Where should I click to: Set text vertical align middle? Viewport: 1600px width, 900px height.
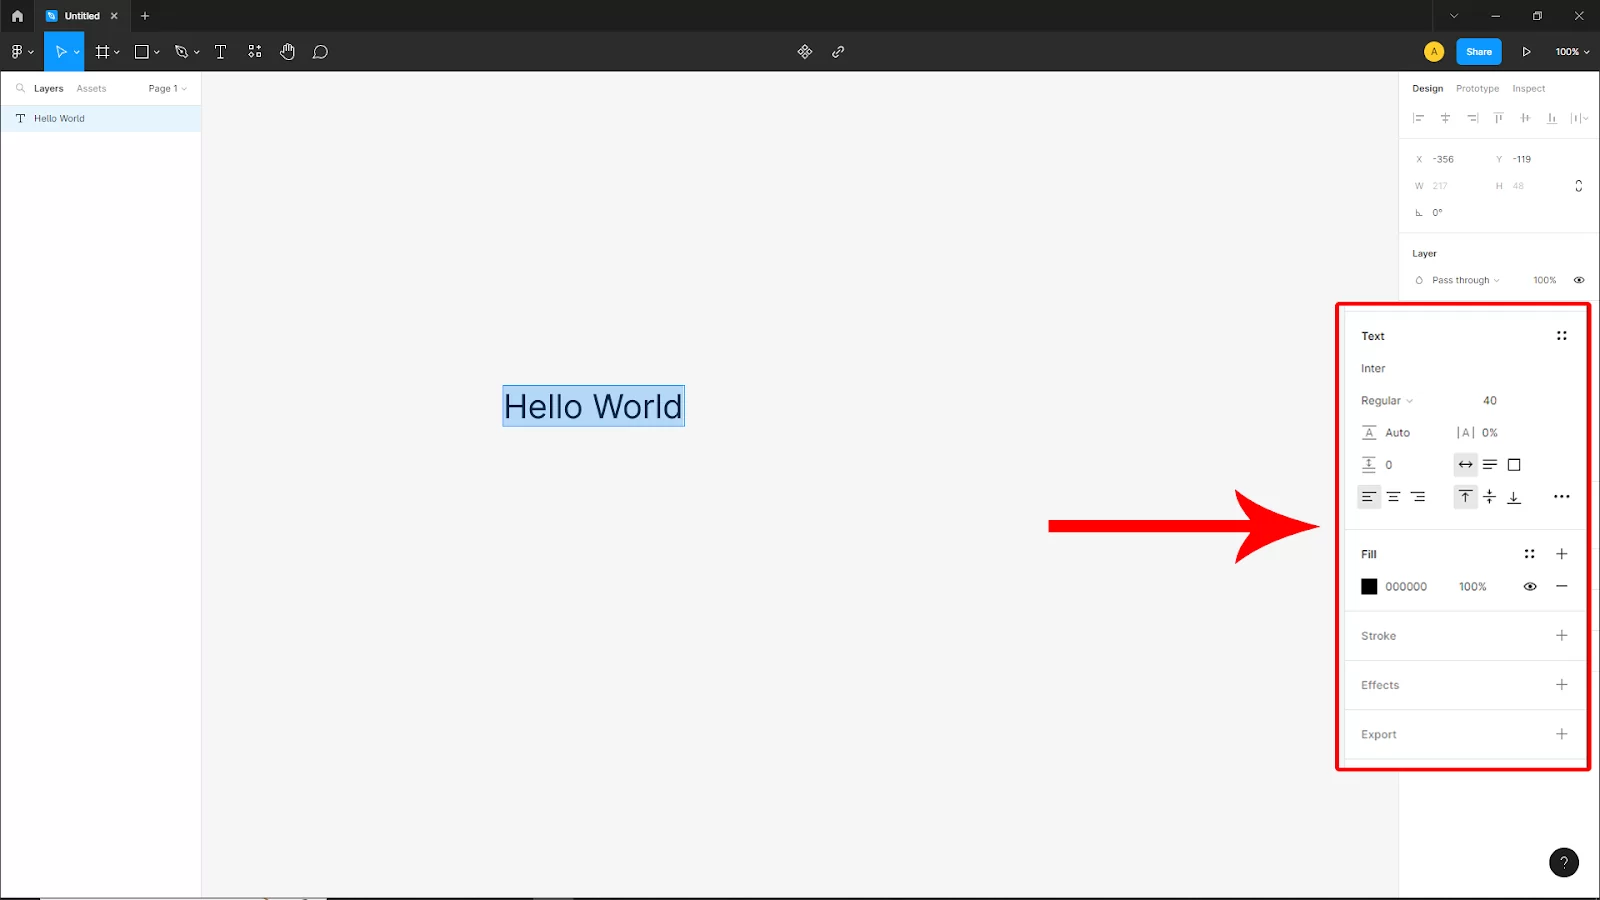coord(1490,497)
